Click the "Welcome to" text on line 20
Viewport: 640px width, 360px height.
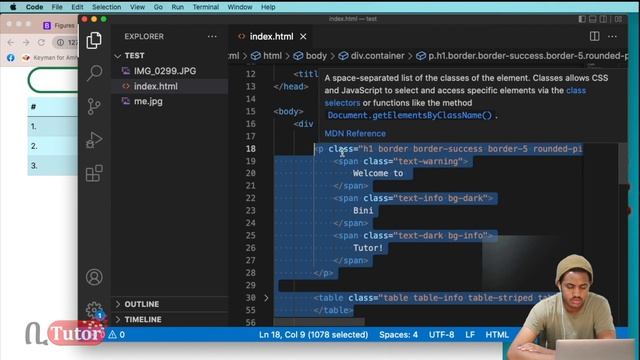tap(378, 173)
